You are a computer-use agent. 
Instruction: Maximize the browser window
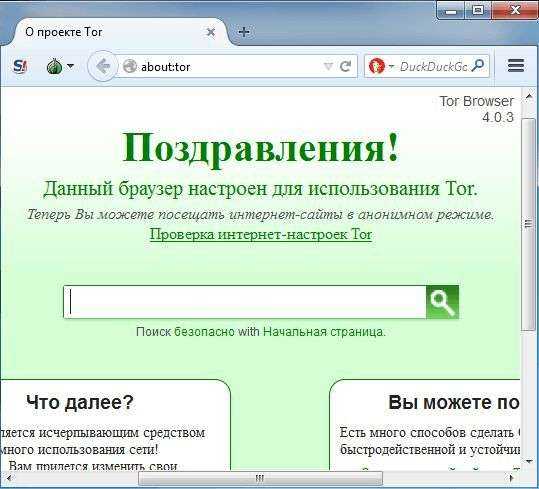(478, 10)
